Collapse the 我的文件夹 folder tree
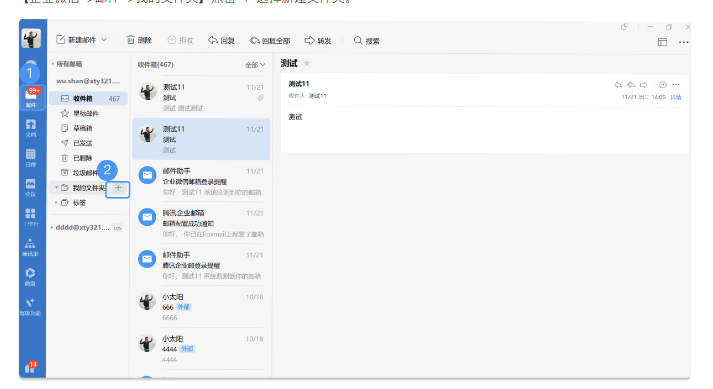The height and width of the screenshot is (389, 713). pos(56,187)
